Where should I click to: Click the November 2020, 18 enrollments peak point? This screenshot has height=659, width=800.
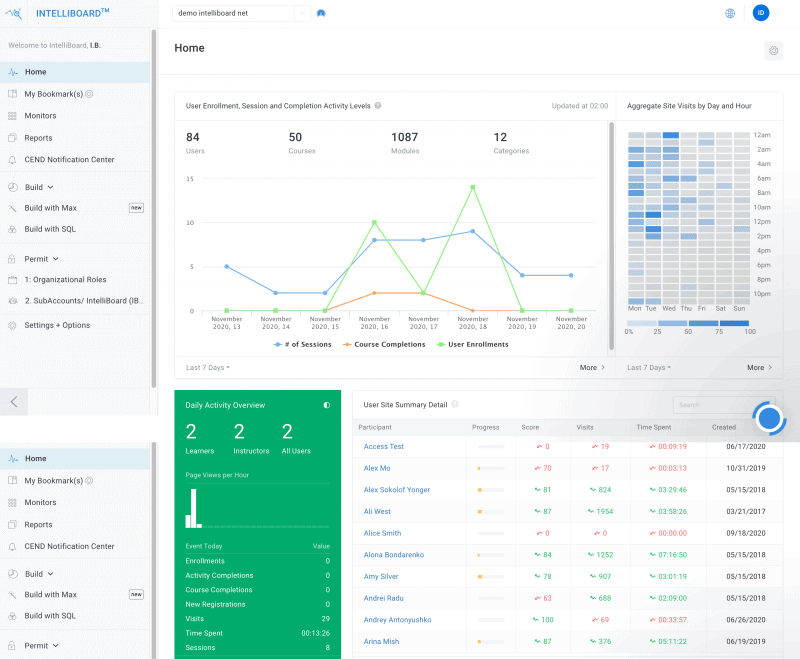click(x=473, y=187)
